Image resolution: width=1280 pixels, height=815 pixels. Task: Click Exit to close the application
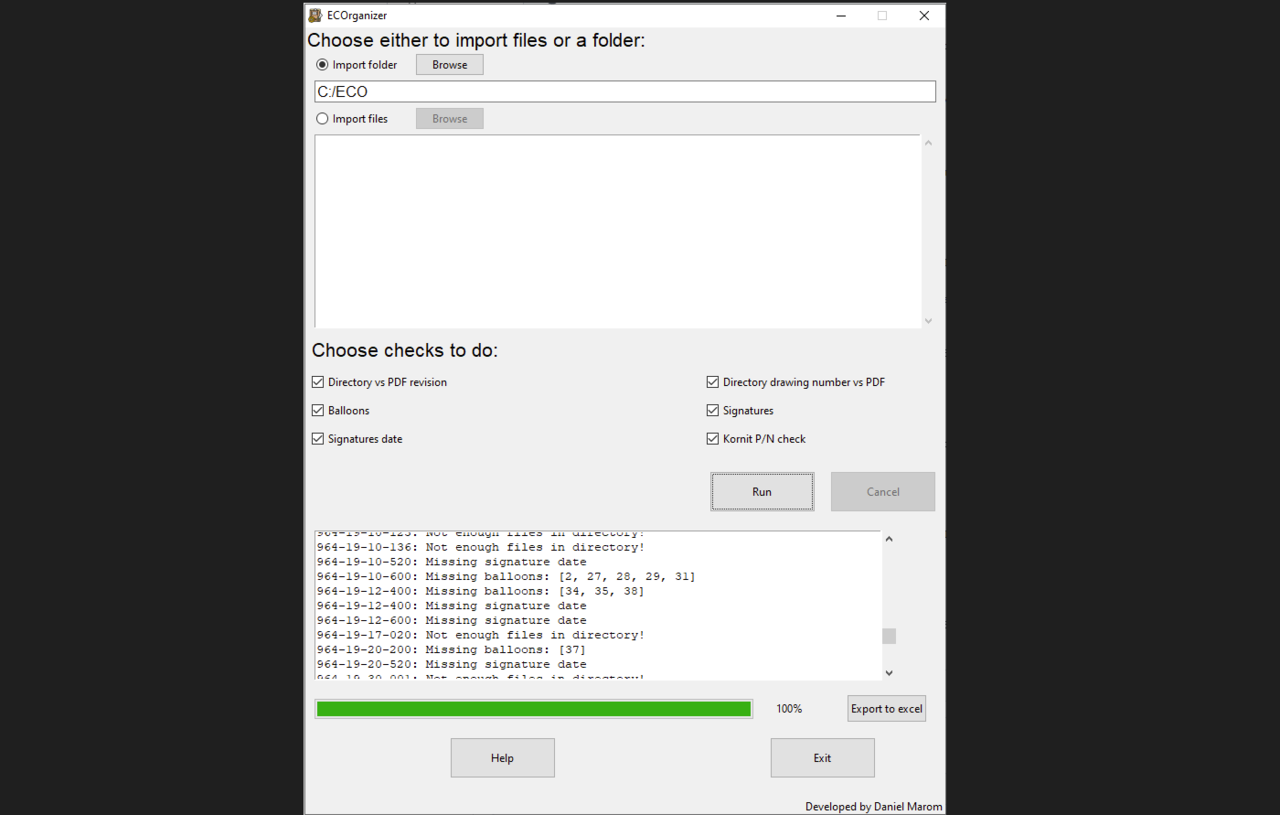822,757
